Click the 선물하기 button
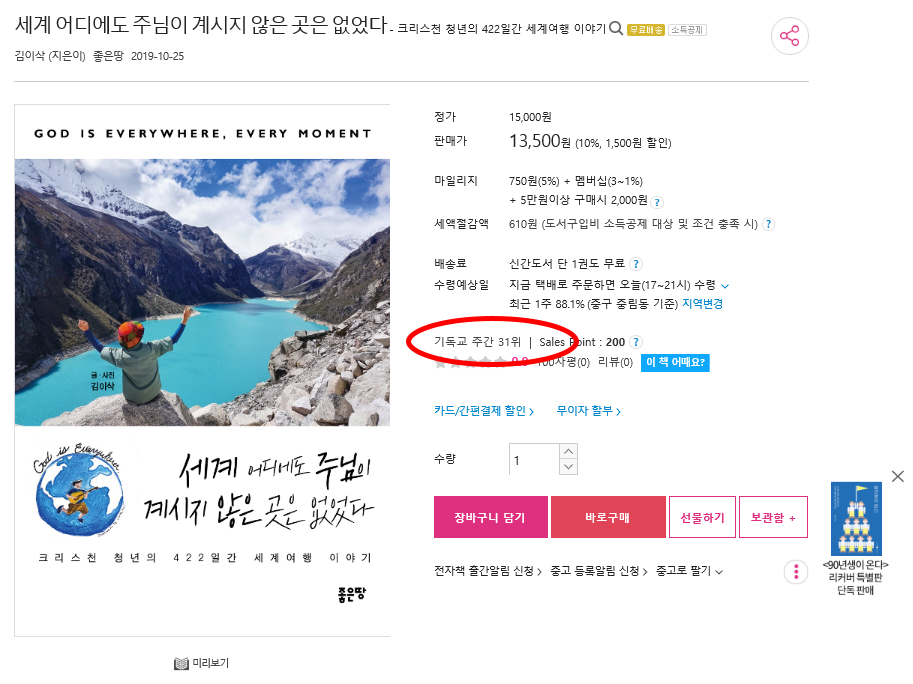 click(702, 517)
